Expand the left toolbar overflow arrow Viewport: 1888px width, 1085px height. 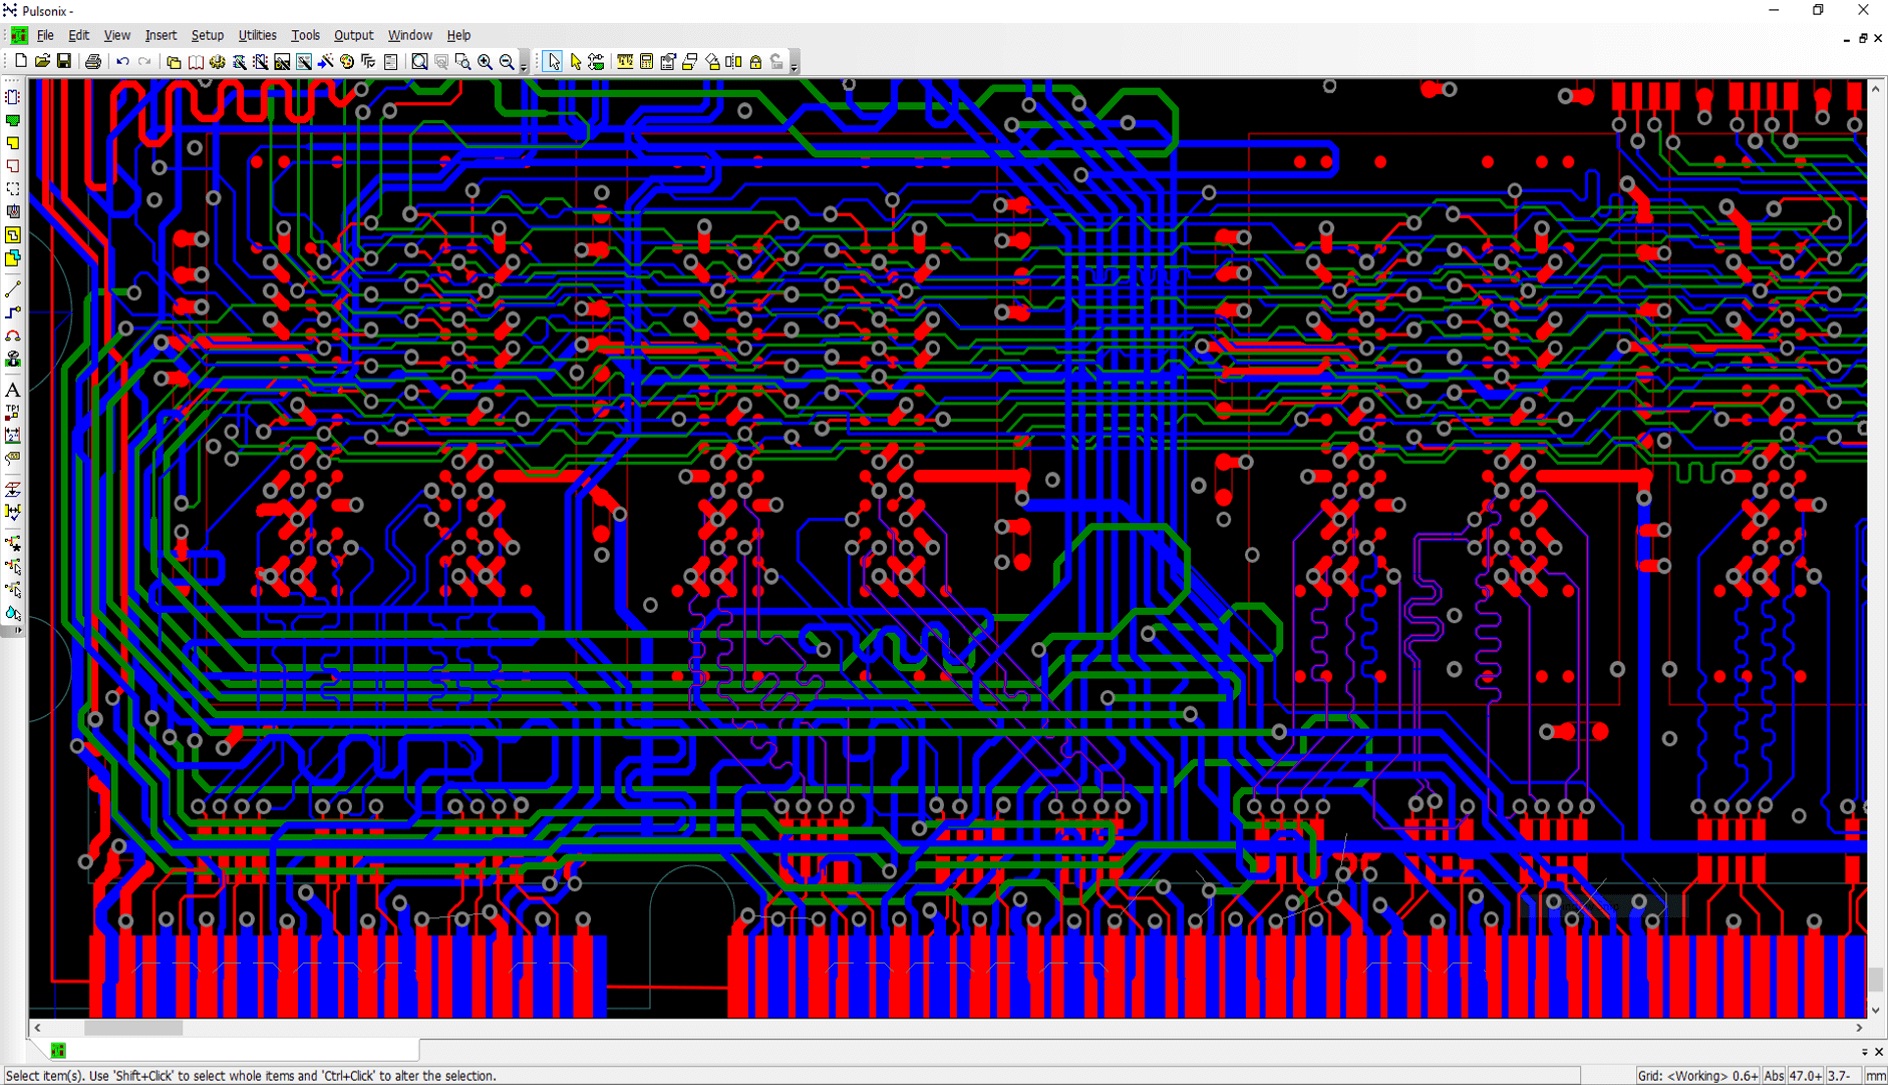[x=18, y=631]
